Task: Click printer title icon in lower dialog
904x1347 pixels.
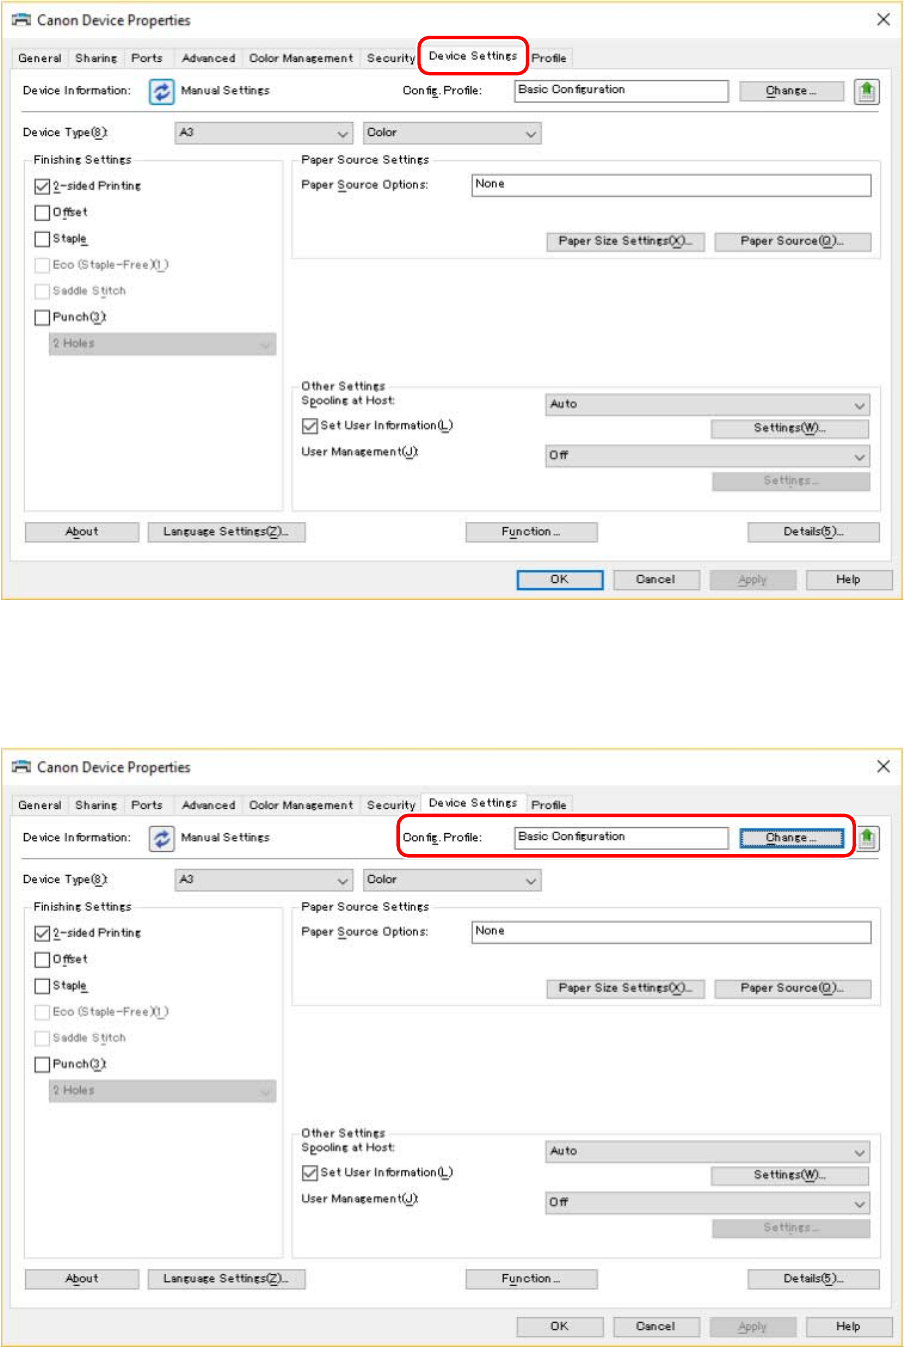Action: (x=21, y=767)
